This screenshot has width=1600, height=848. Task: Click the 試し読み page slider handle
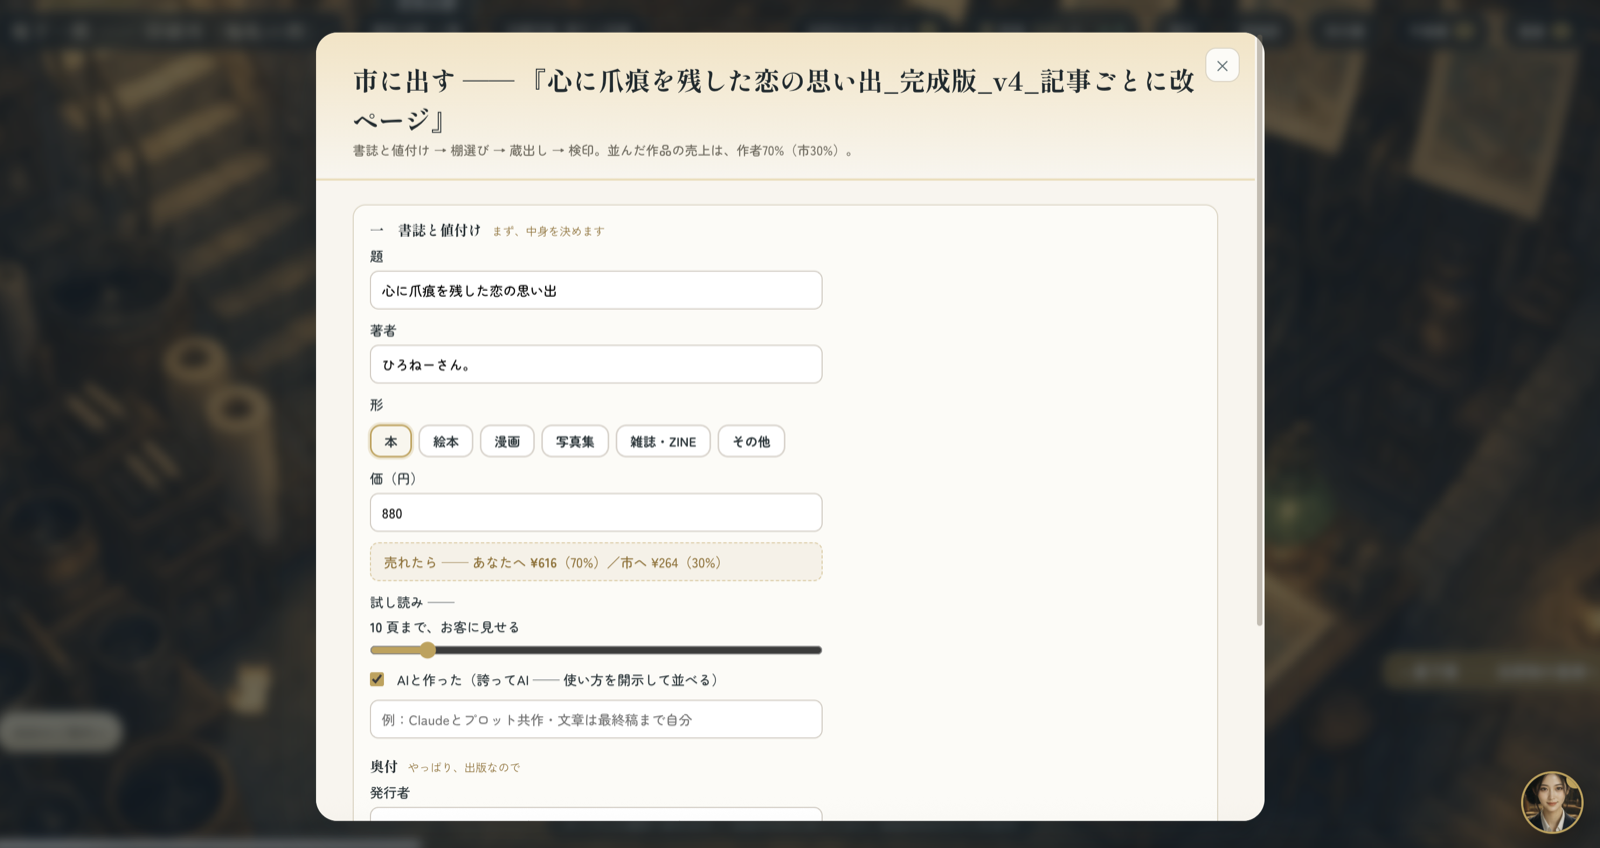click(x=428, y=650)
